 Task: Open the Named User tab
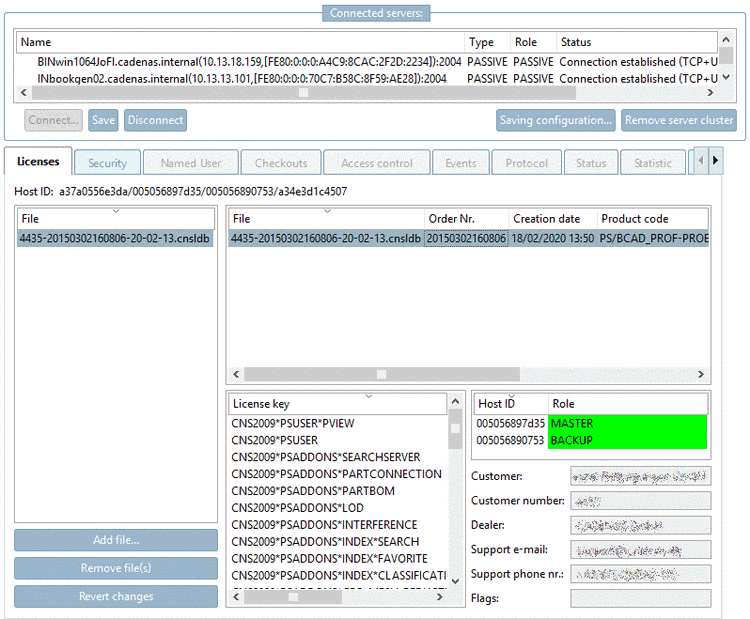pos(191,163)
